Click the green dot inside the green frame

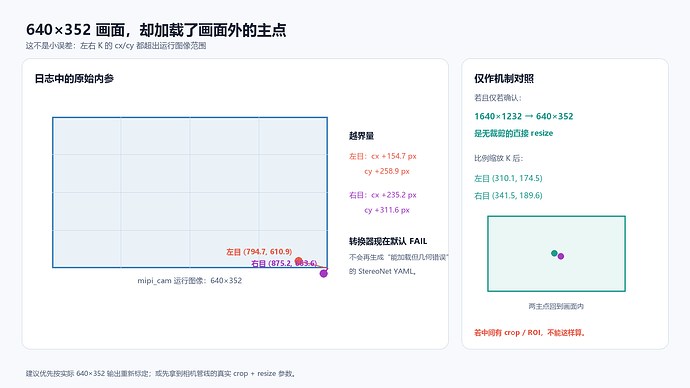554,253
